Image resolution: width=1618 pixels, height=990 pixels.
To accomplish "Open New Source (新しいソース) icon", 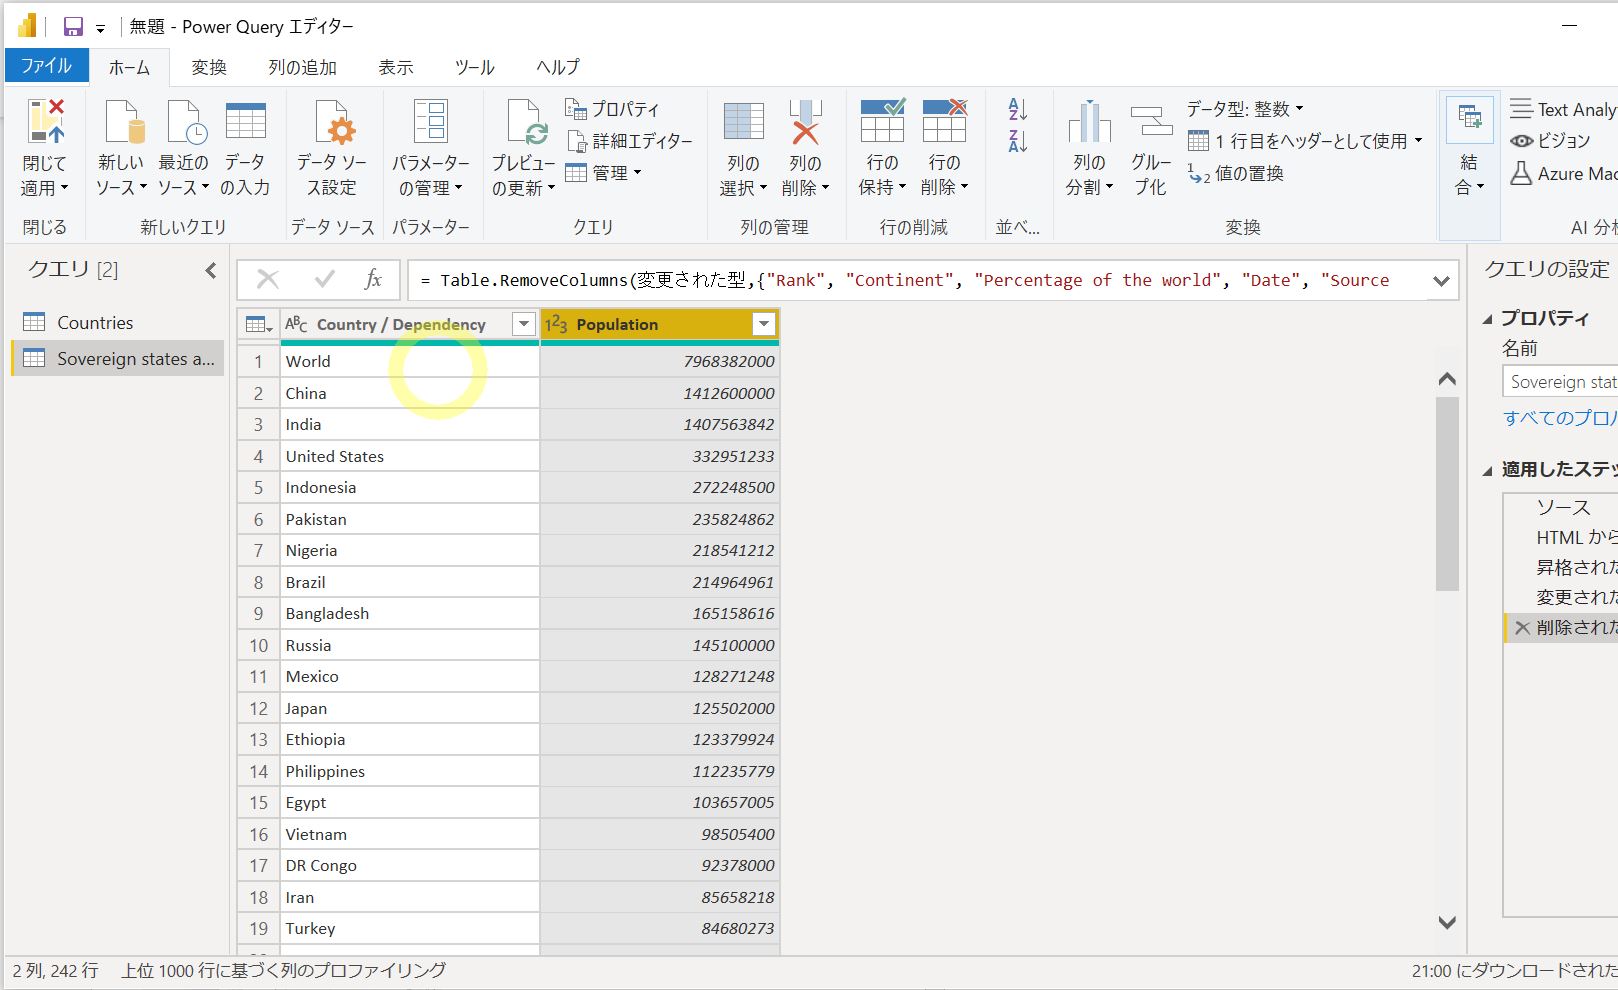I will (124, 121).
